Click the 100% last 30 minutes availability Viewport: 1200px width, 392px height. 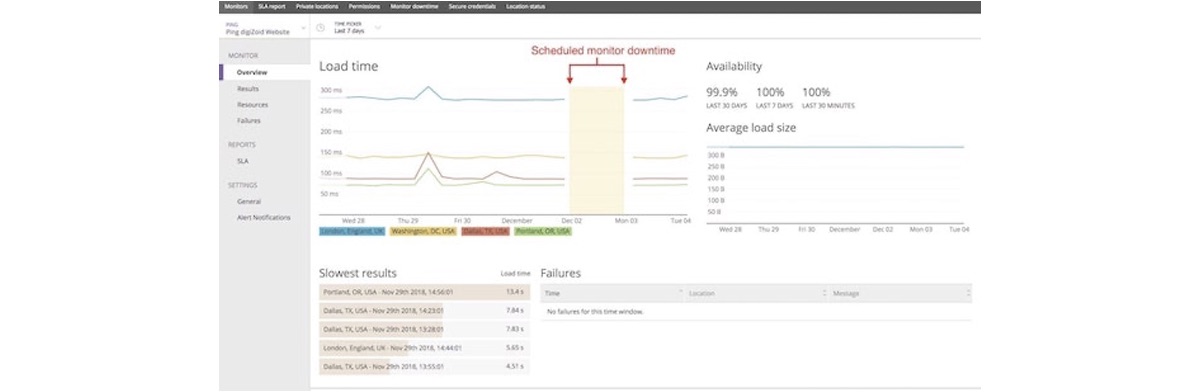[816, 91]
